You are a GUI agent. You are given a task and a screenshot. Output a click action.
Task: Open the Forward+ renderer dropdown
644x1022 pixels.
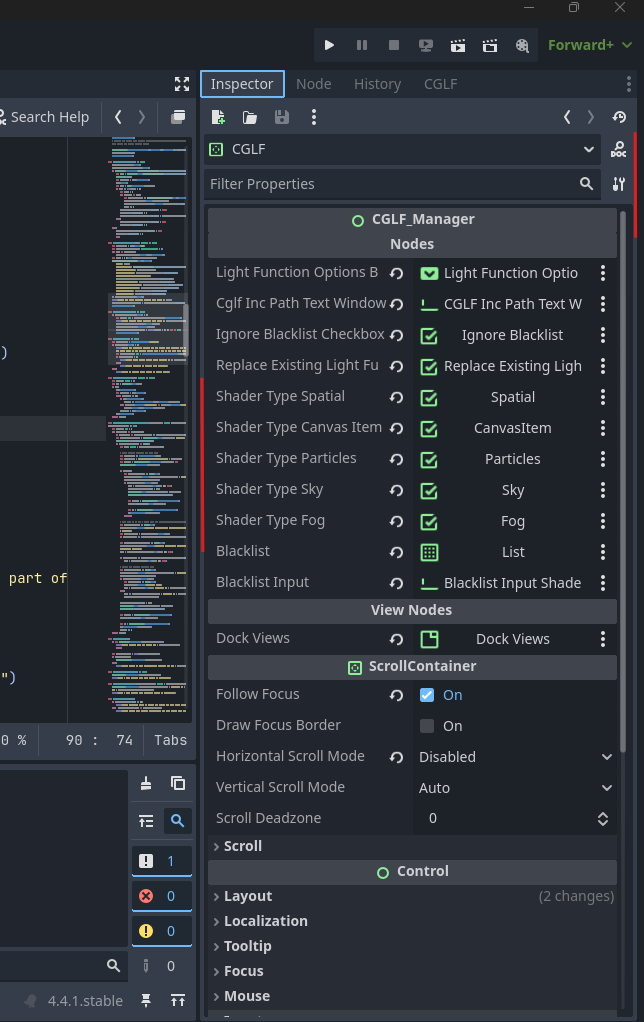[x=589, y=45]
